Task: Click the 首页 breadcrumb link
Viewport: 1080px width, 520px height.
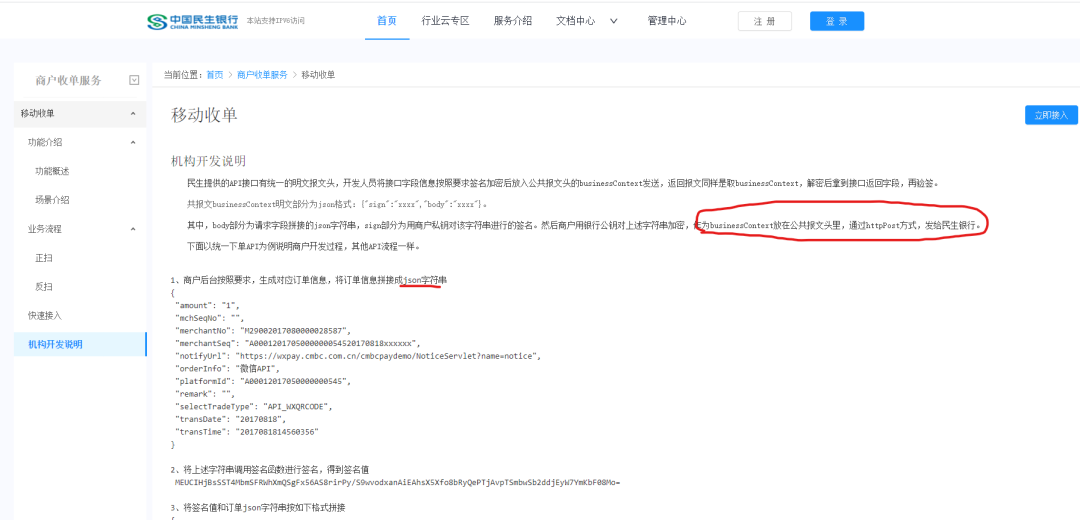Action: tap(215, 75)
